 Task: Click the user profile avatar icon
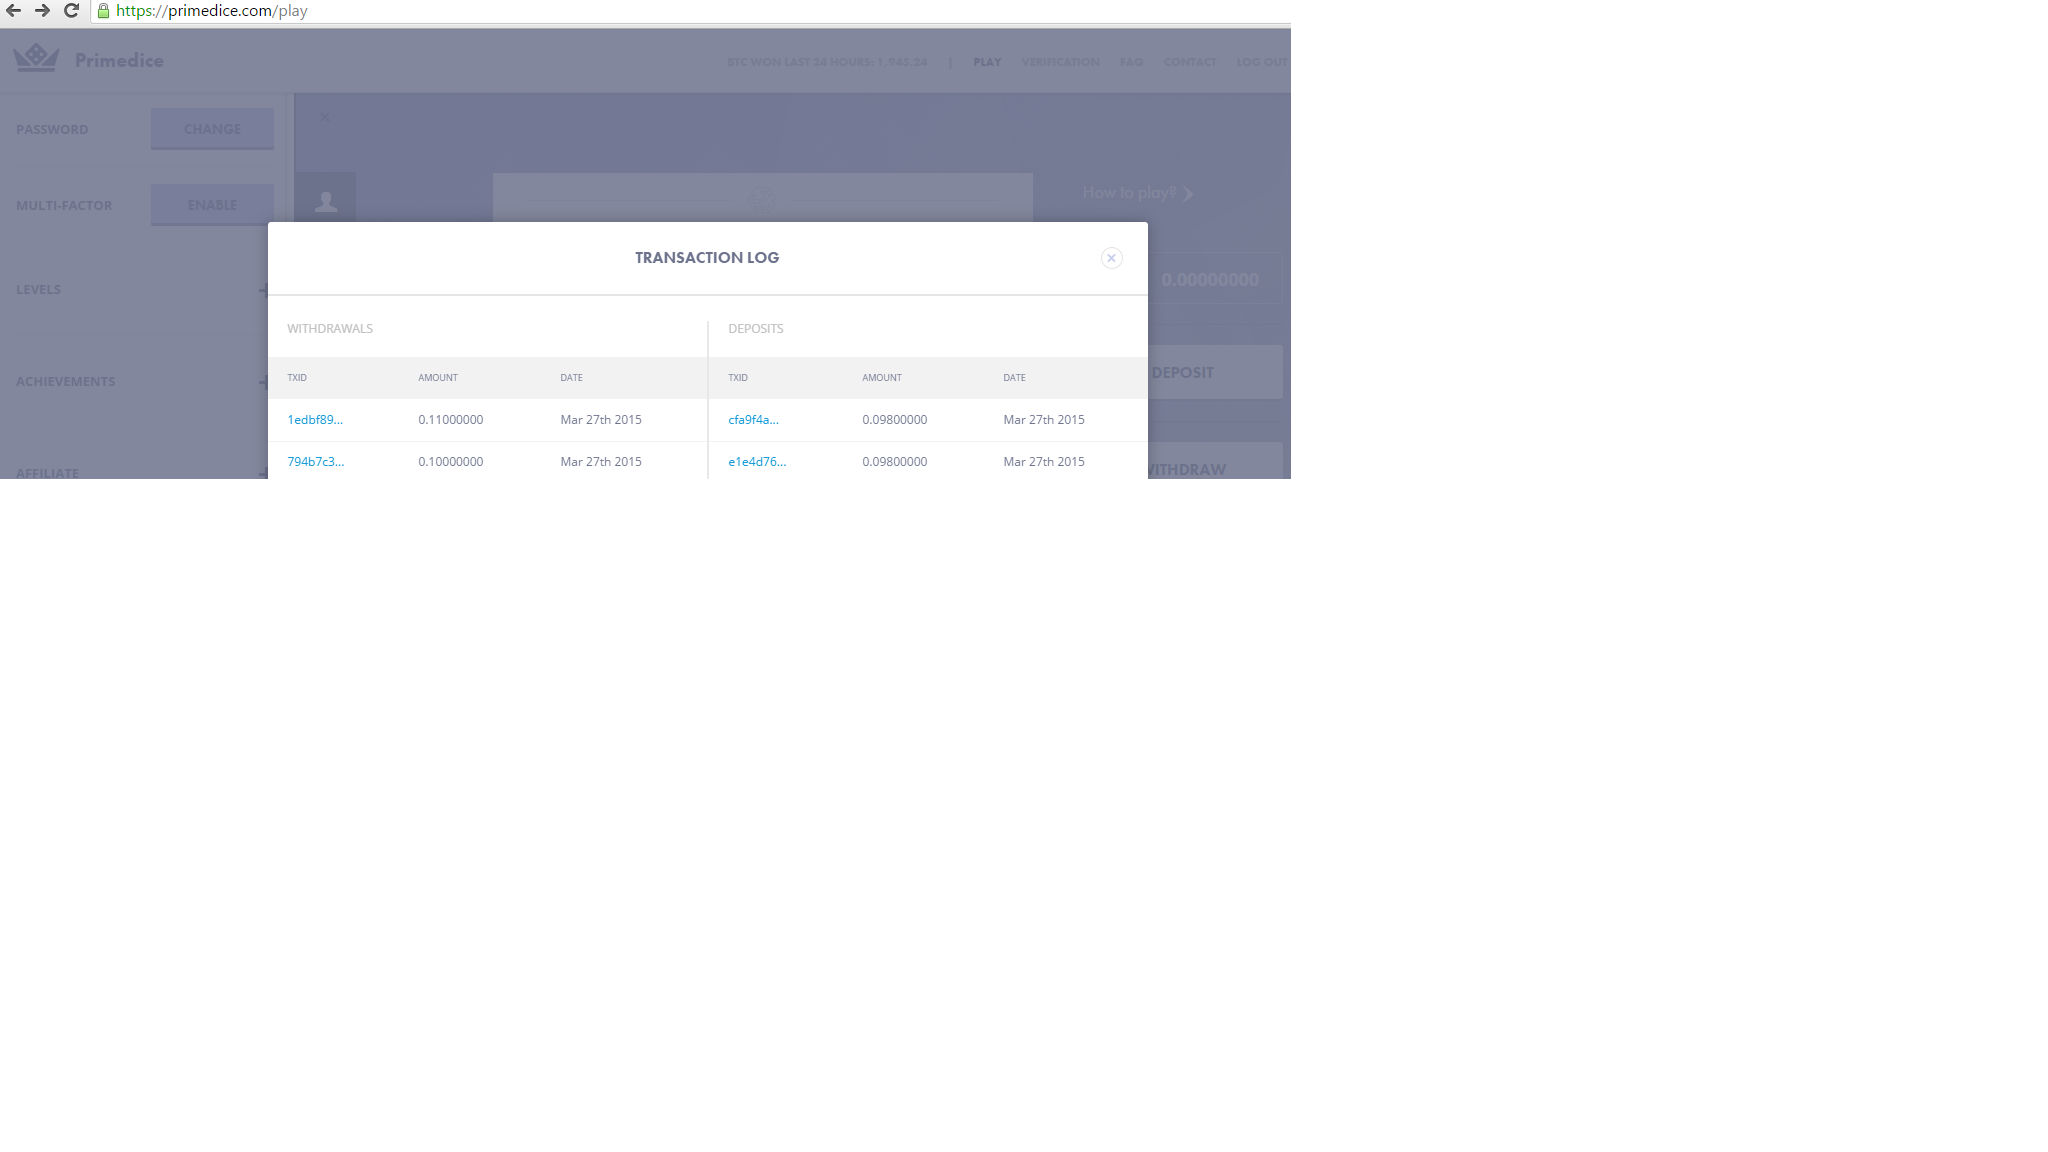(325, 201)
